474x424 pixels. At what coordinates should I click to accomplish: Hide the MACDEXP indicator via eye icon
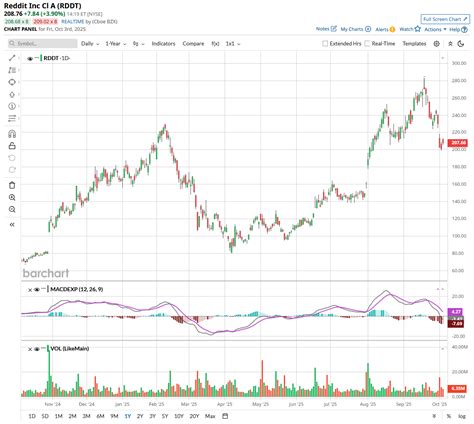tap(37, 290)
